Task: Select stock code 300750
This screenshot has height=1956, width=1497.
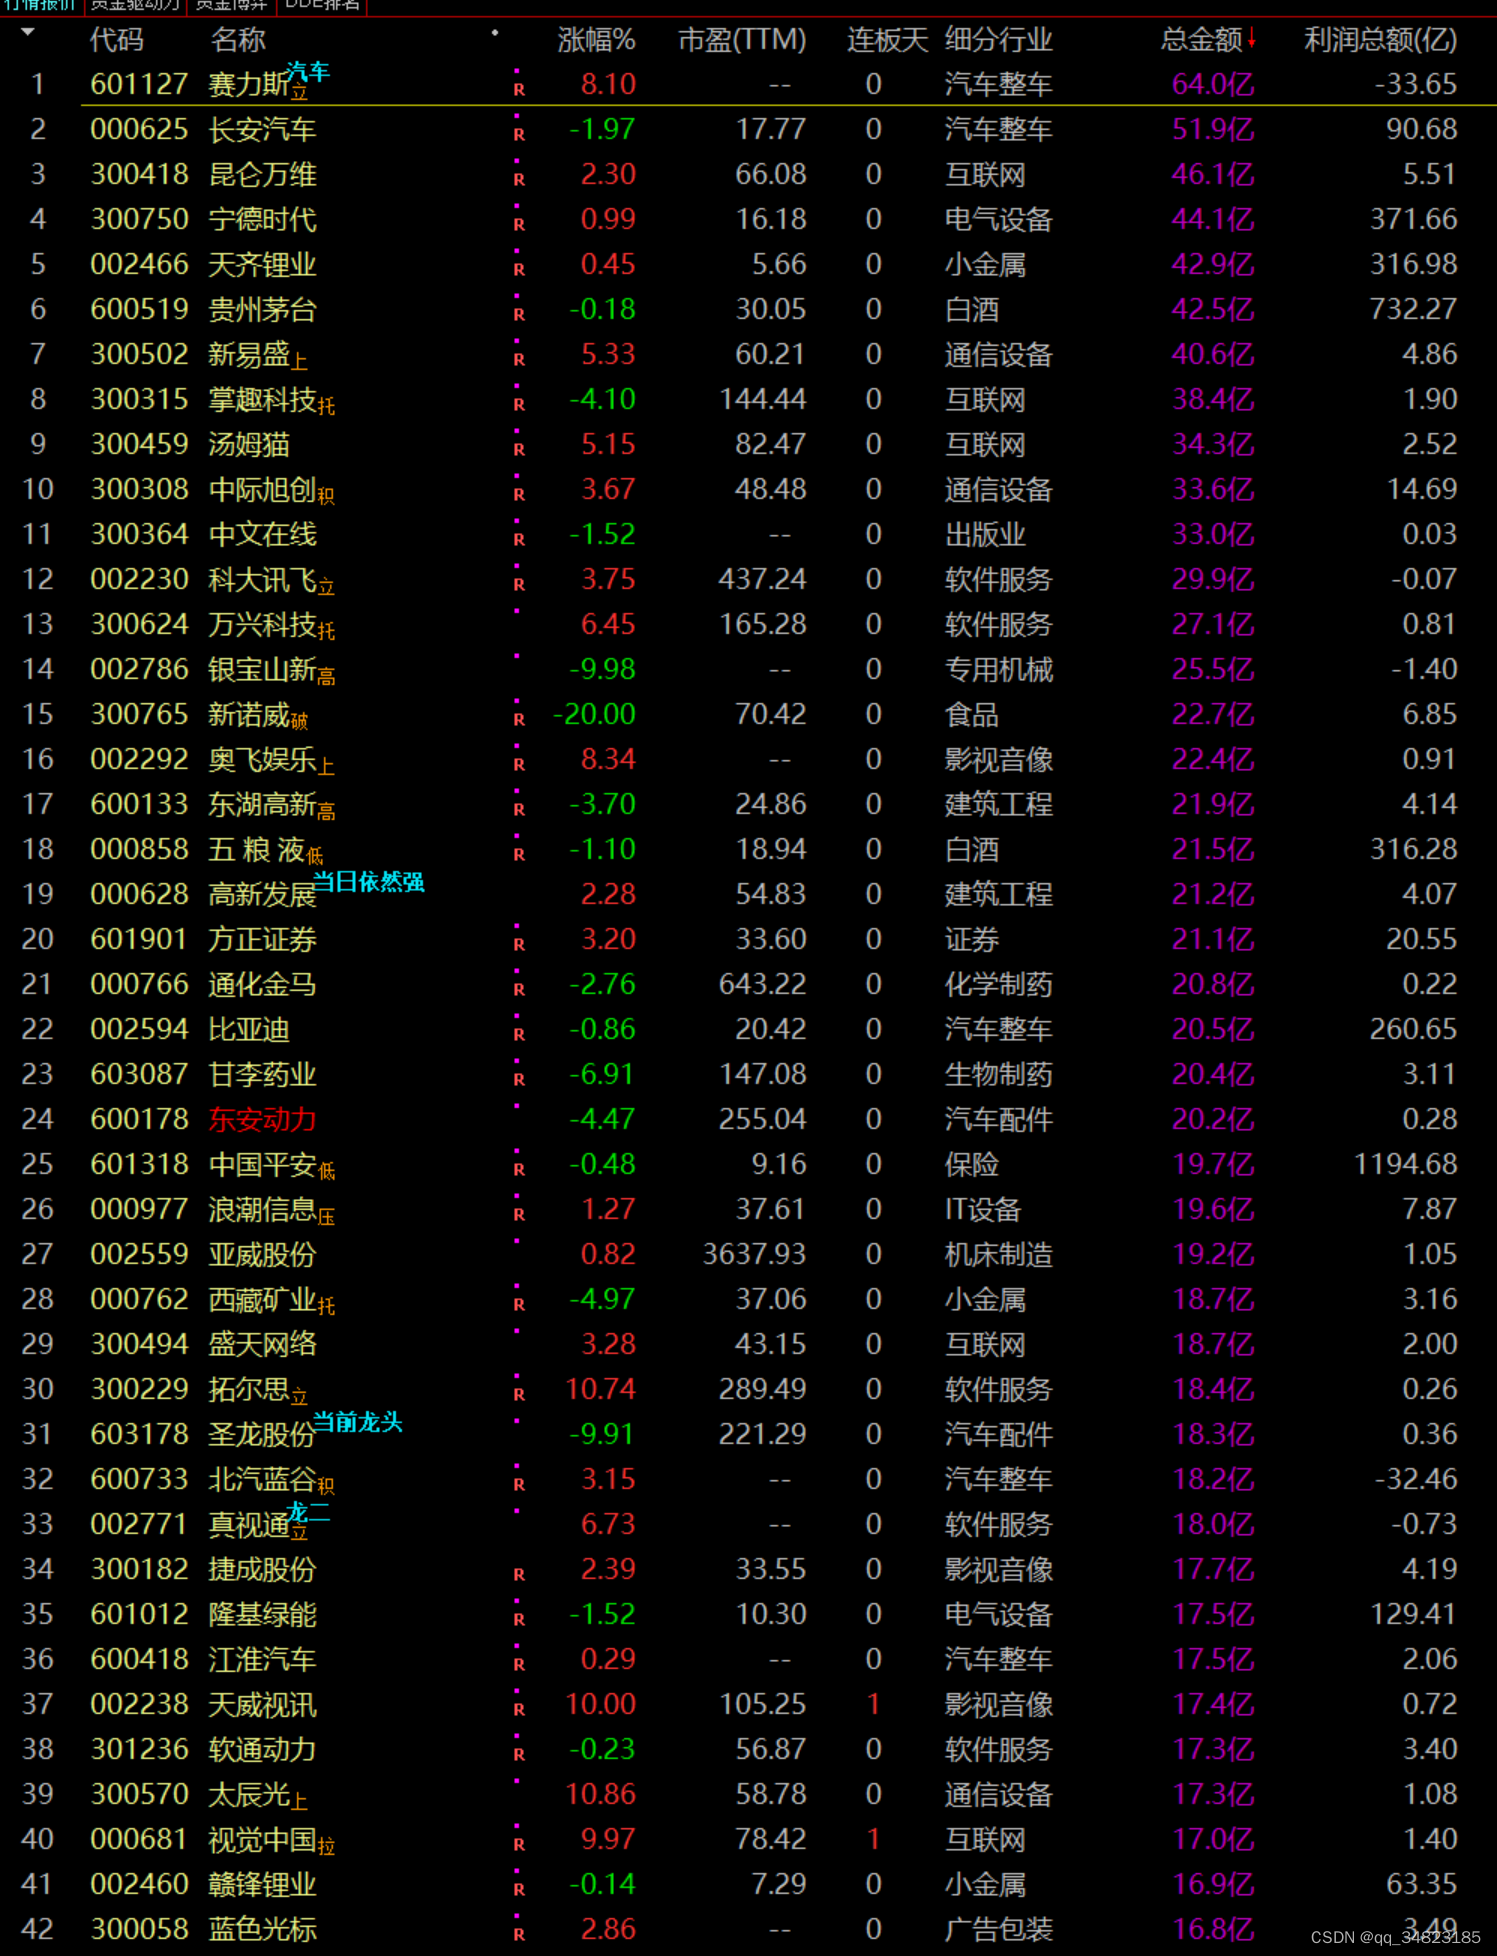Action: click(139, 219)
